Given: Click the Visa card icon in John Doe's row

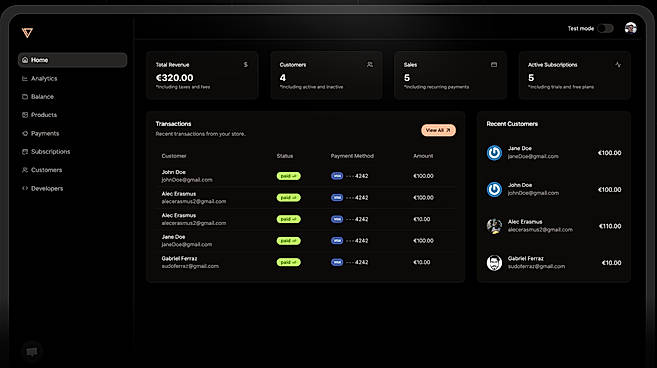Looking at the screenshot, I should click(x=337, y=176).
